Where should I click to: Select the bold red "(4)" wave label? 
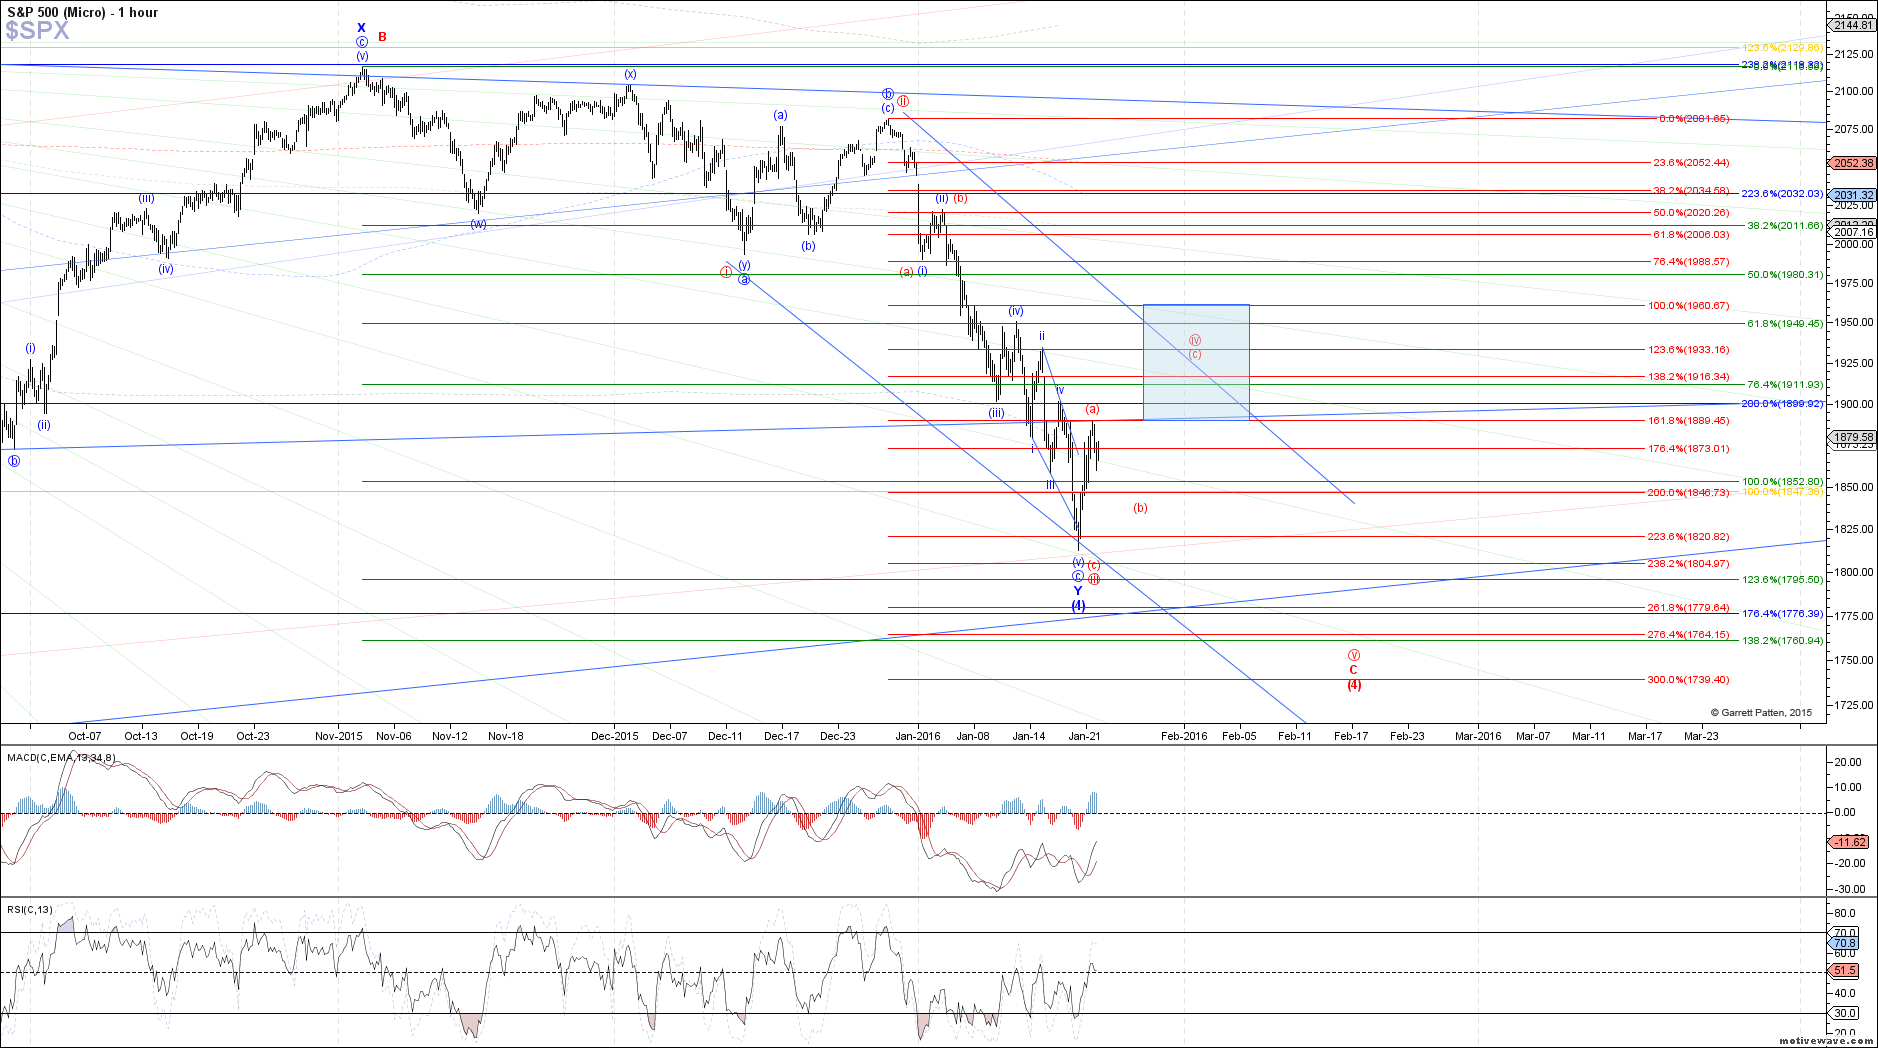[x=1354, y=685]
